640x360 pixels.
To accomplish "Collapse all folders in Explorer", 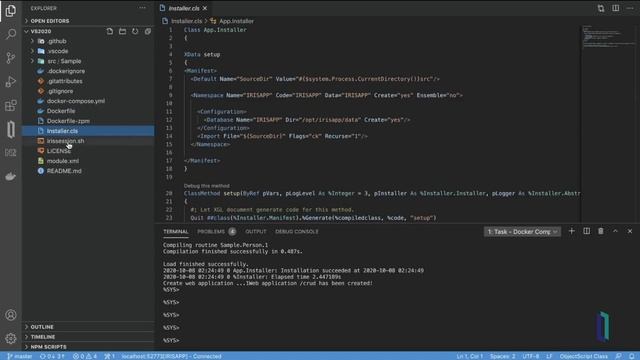I will 148,31.
